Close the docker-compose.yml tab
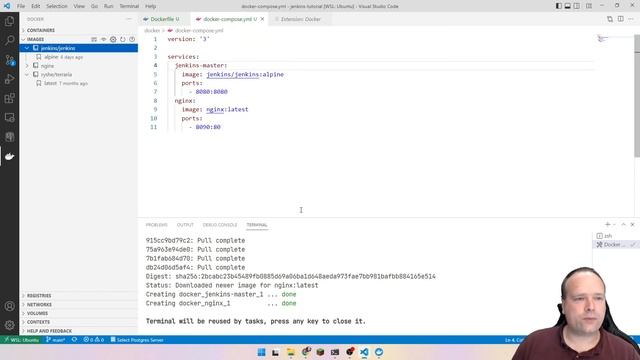The image size is (640, 360). point(262,19)
